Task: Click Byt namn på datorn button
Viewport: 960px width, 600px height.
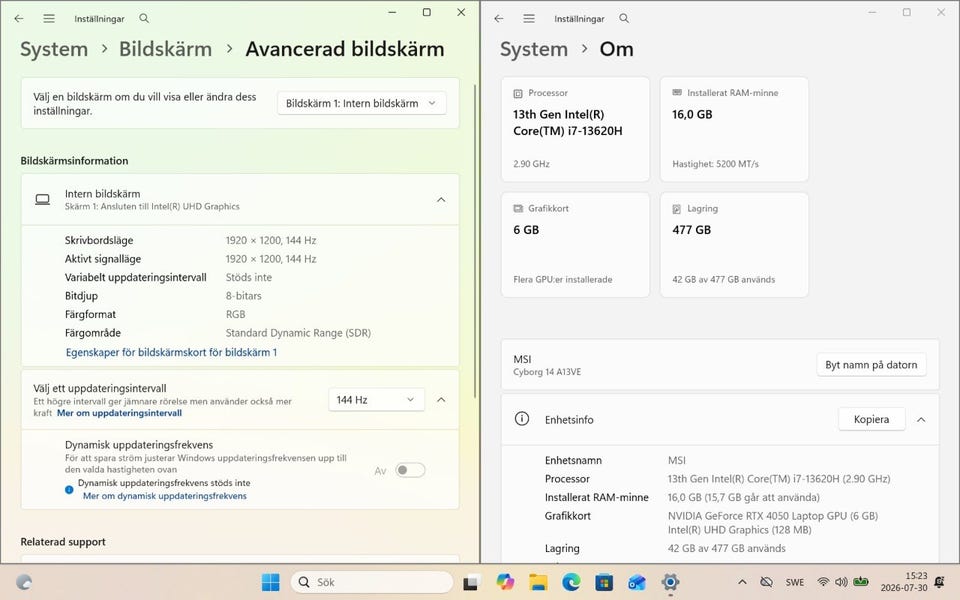Action: click(x=871, y=365)
